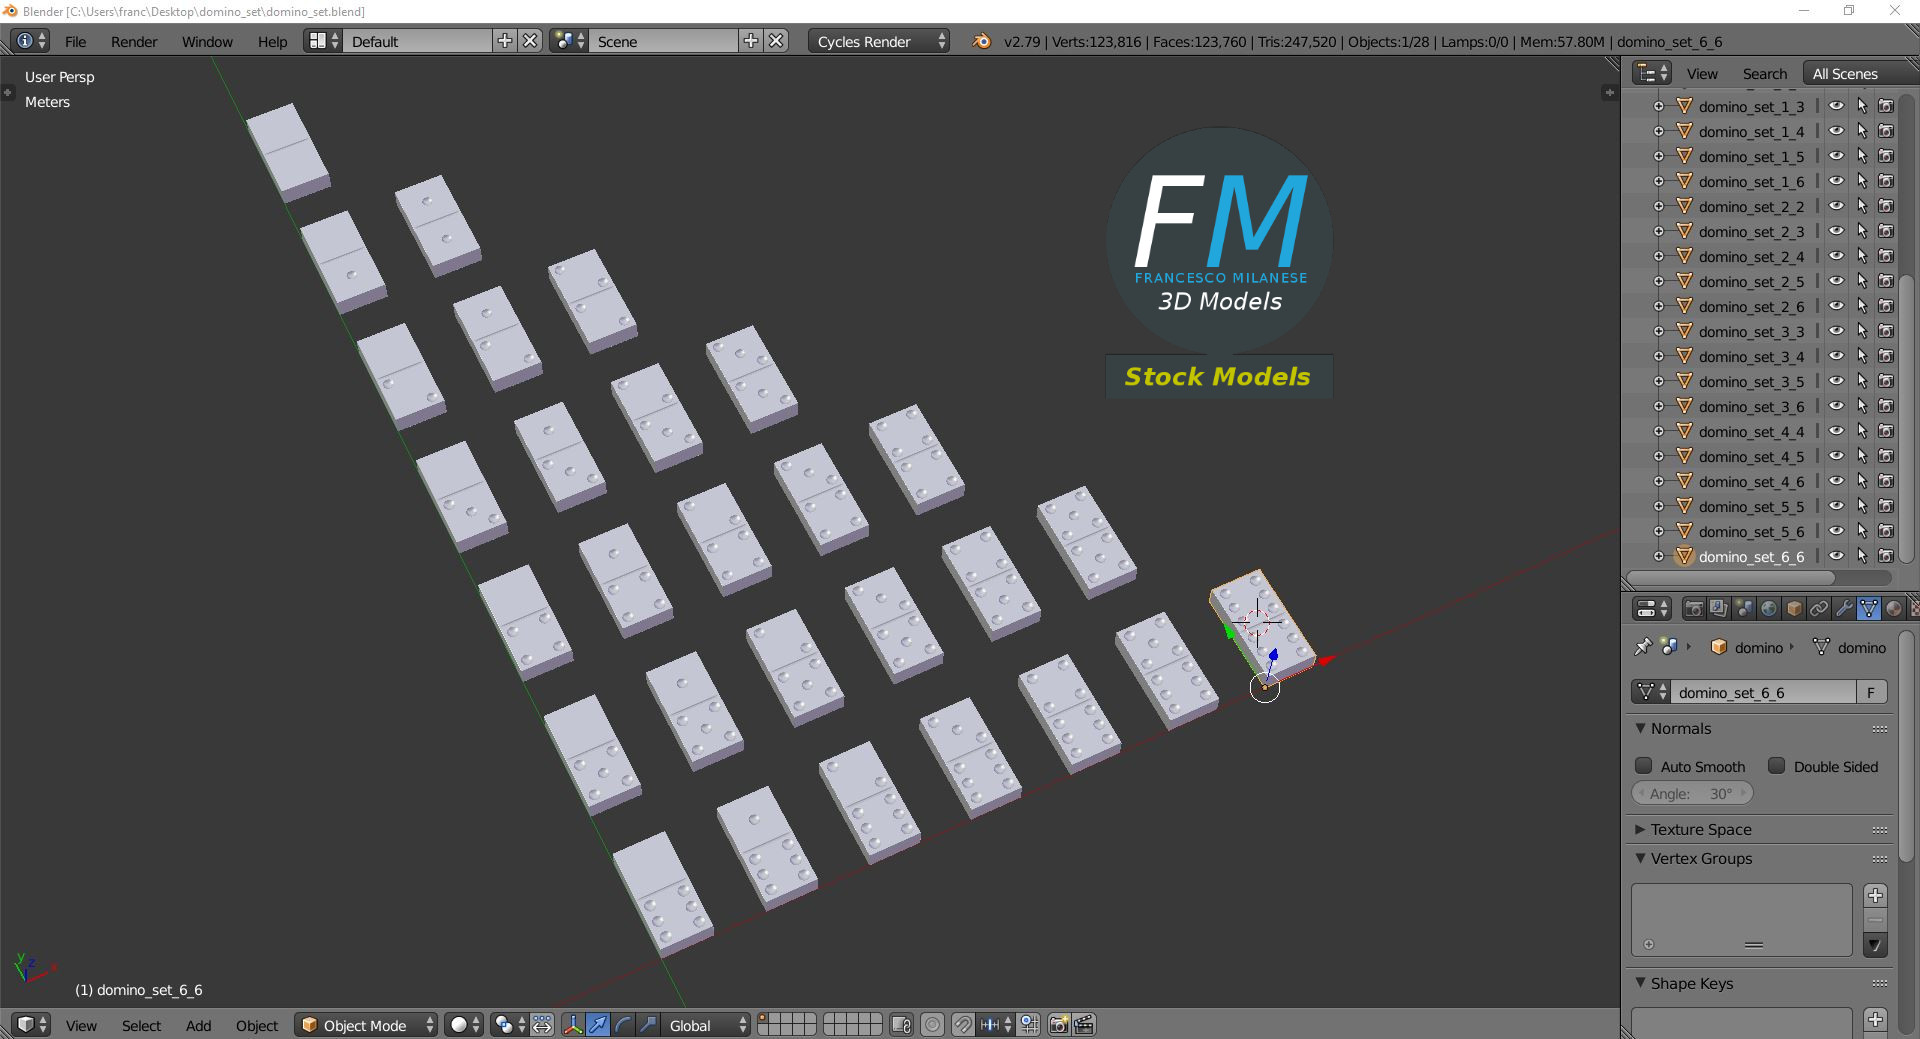
Task: Activate the 3D manipulator translate icon
Action: pyautogui.click(x=597, y=1025)
